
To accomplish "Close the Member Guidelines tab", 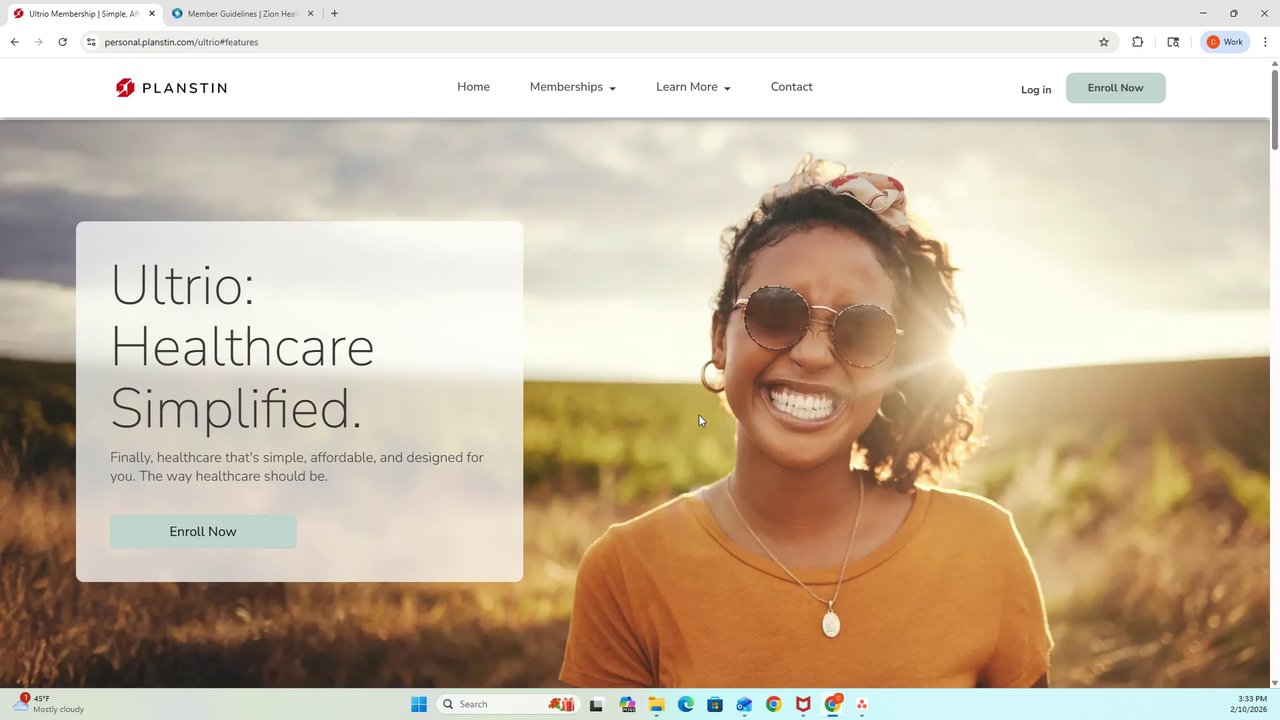I will tap(310, 14).
